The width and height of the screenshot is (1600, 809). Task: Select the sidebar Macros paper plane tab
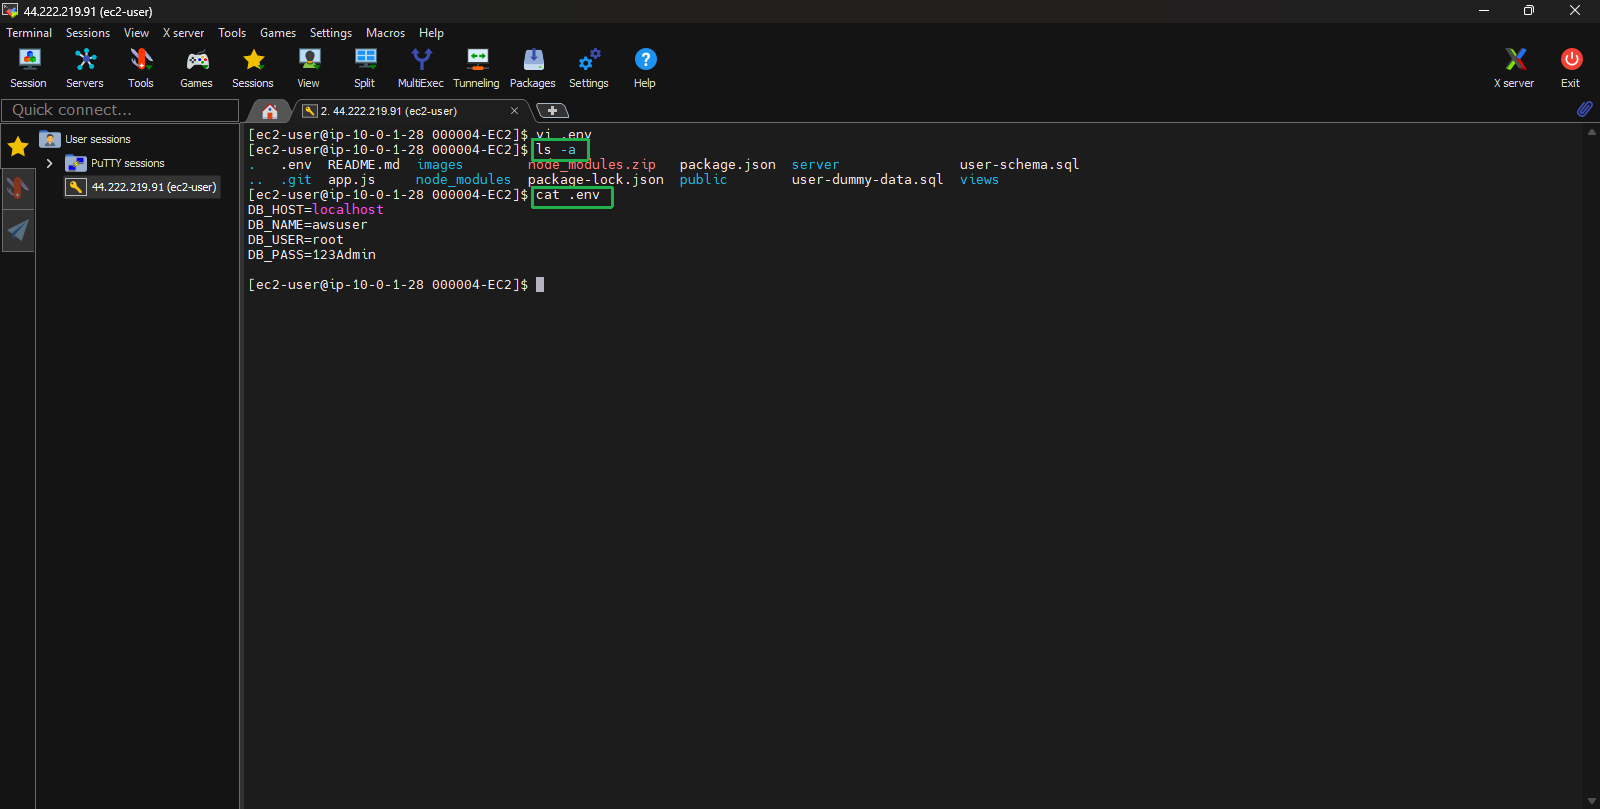click(x=18, y=231)
